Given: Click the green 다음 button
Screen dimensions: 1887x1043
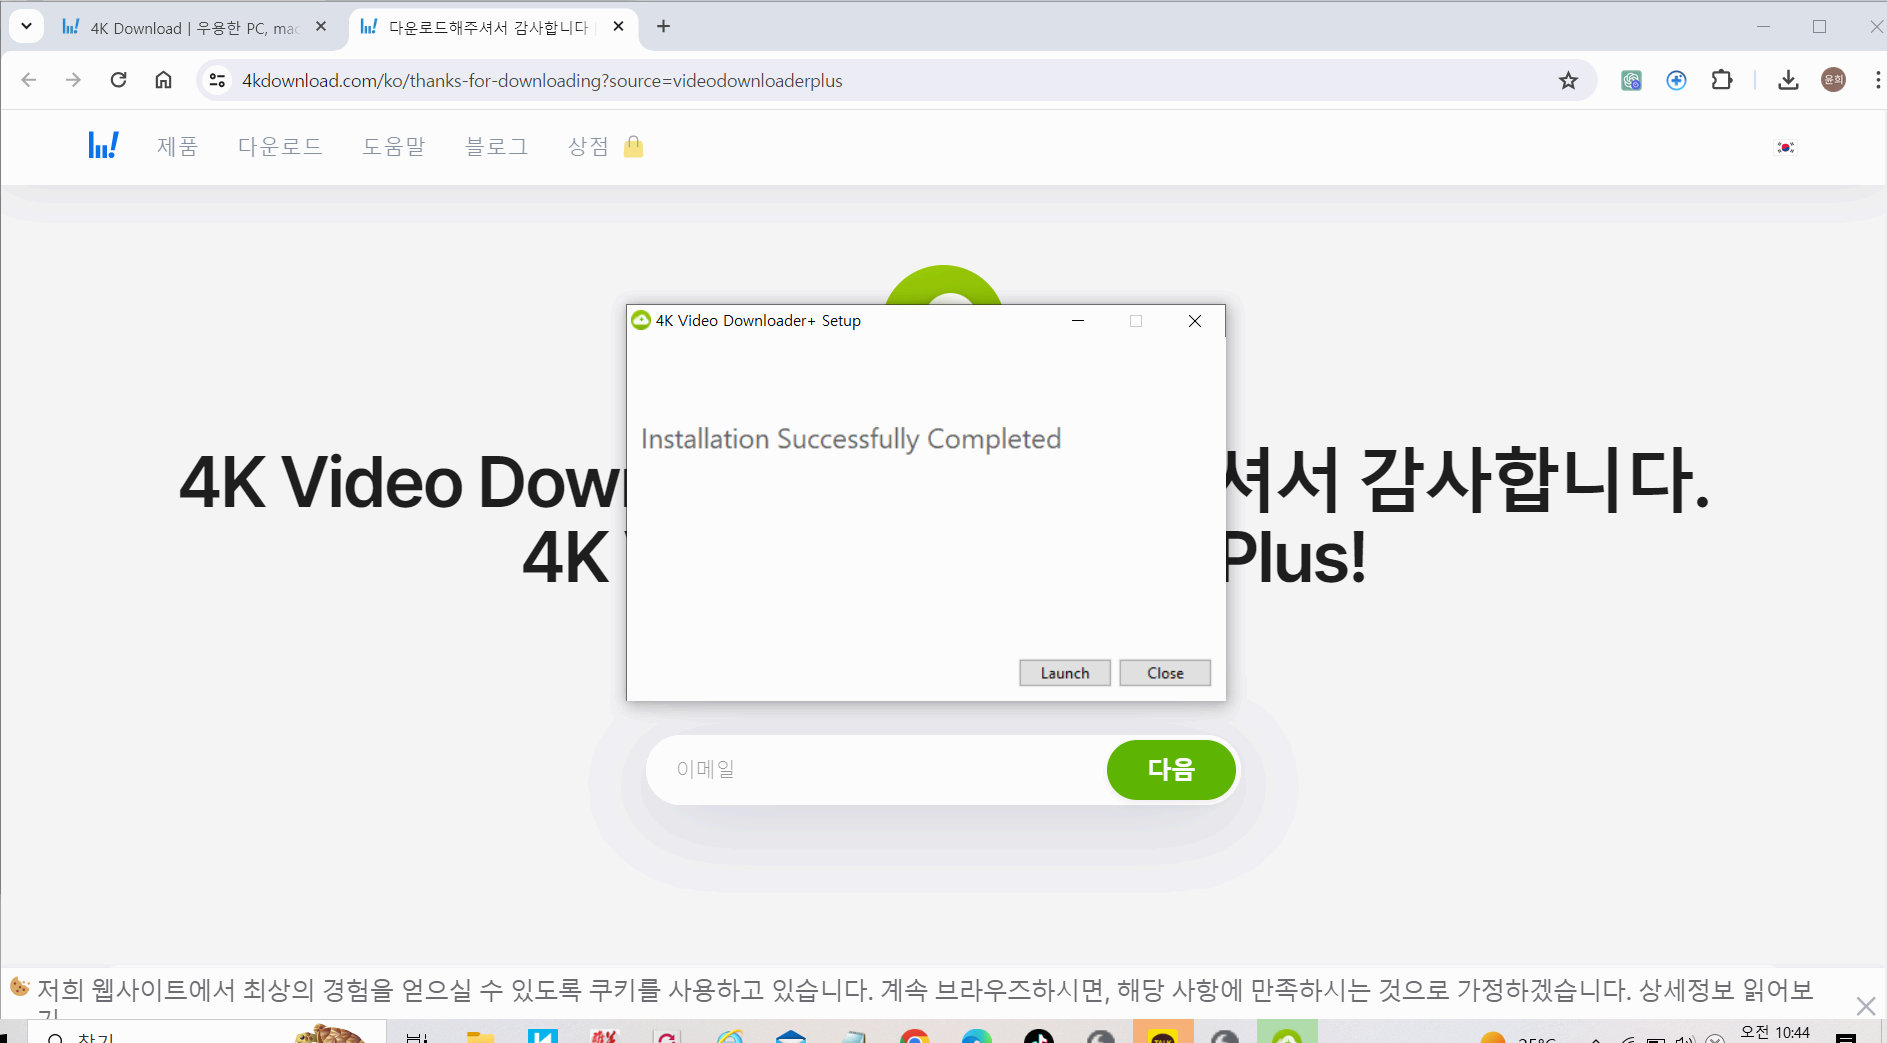Looking at the screenshot, I should point(1171,769).
